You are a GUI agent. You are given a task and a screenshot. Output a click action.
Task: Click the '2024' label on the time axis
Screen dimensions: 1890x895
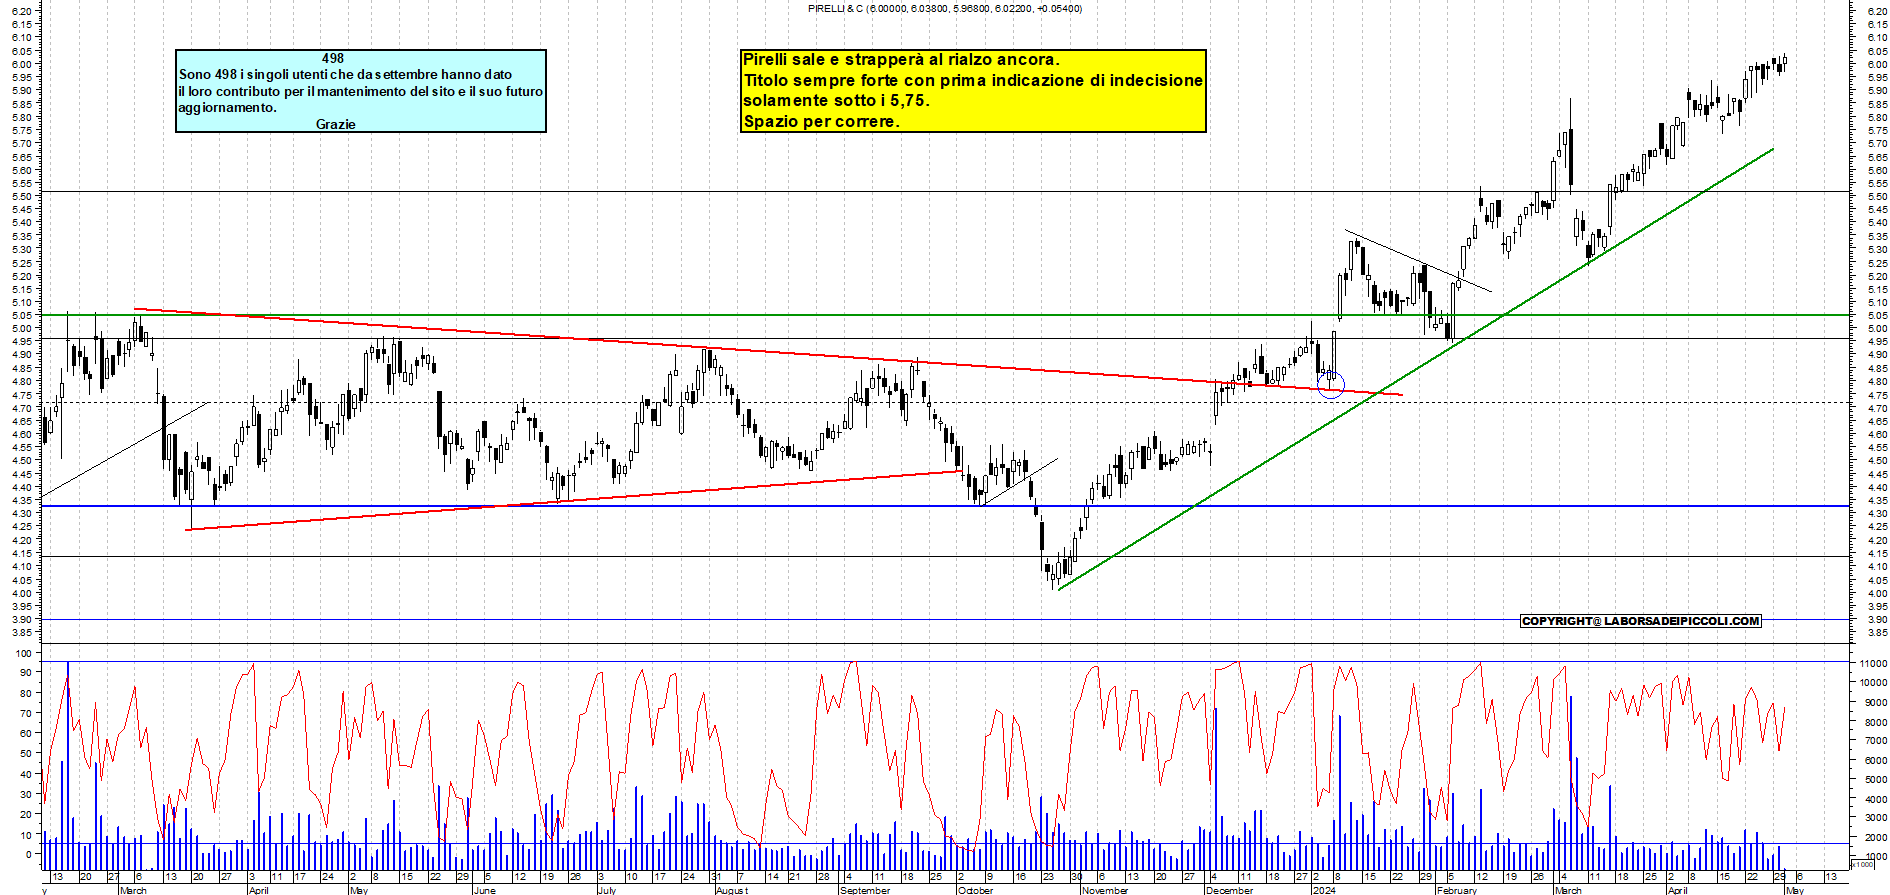coord(1324,890)
